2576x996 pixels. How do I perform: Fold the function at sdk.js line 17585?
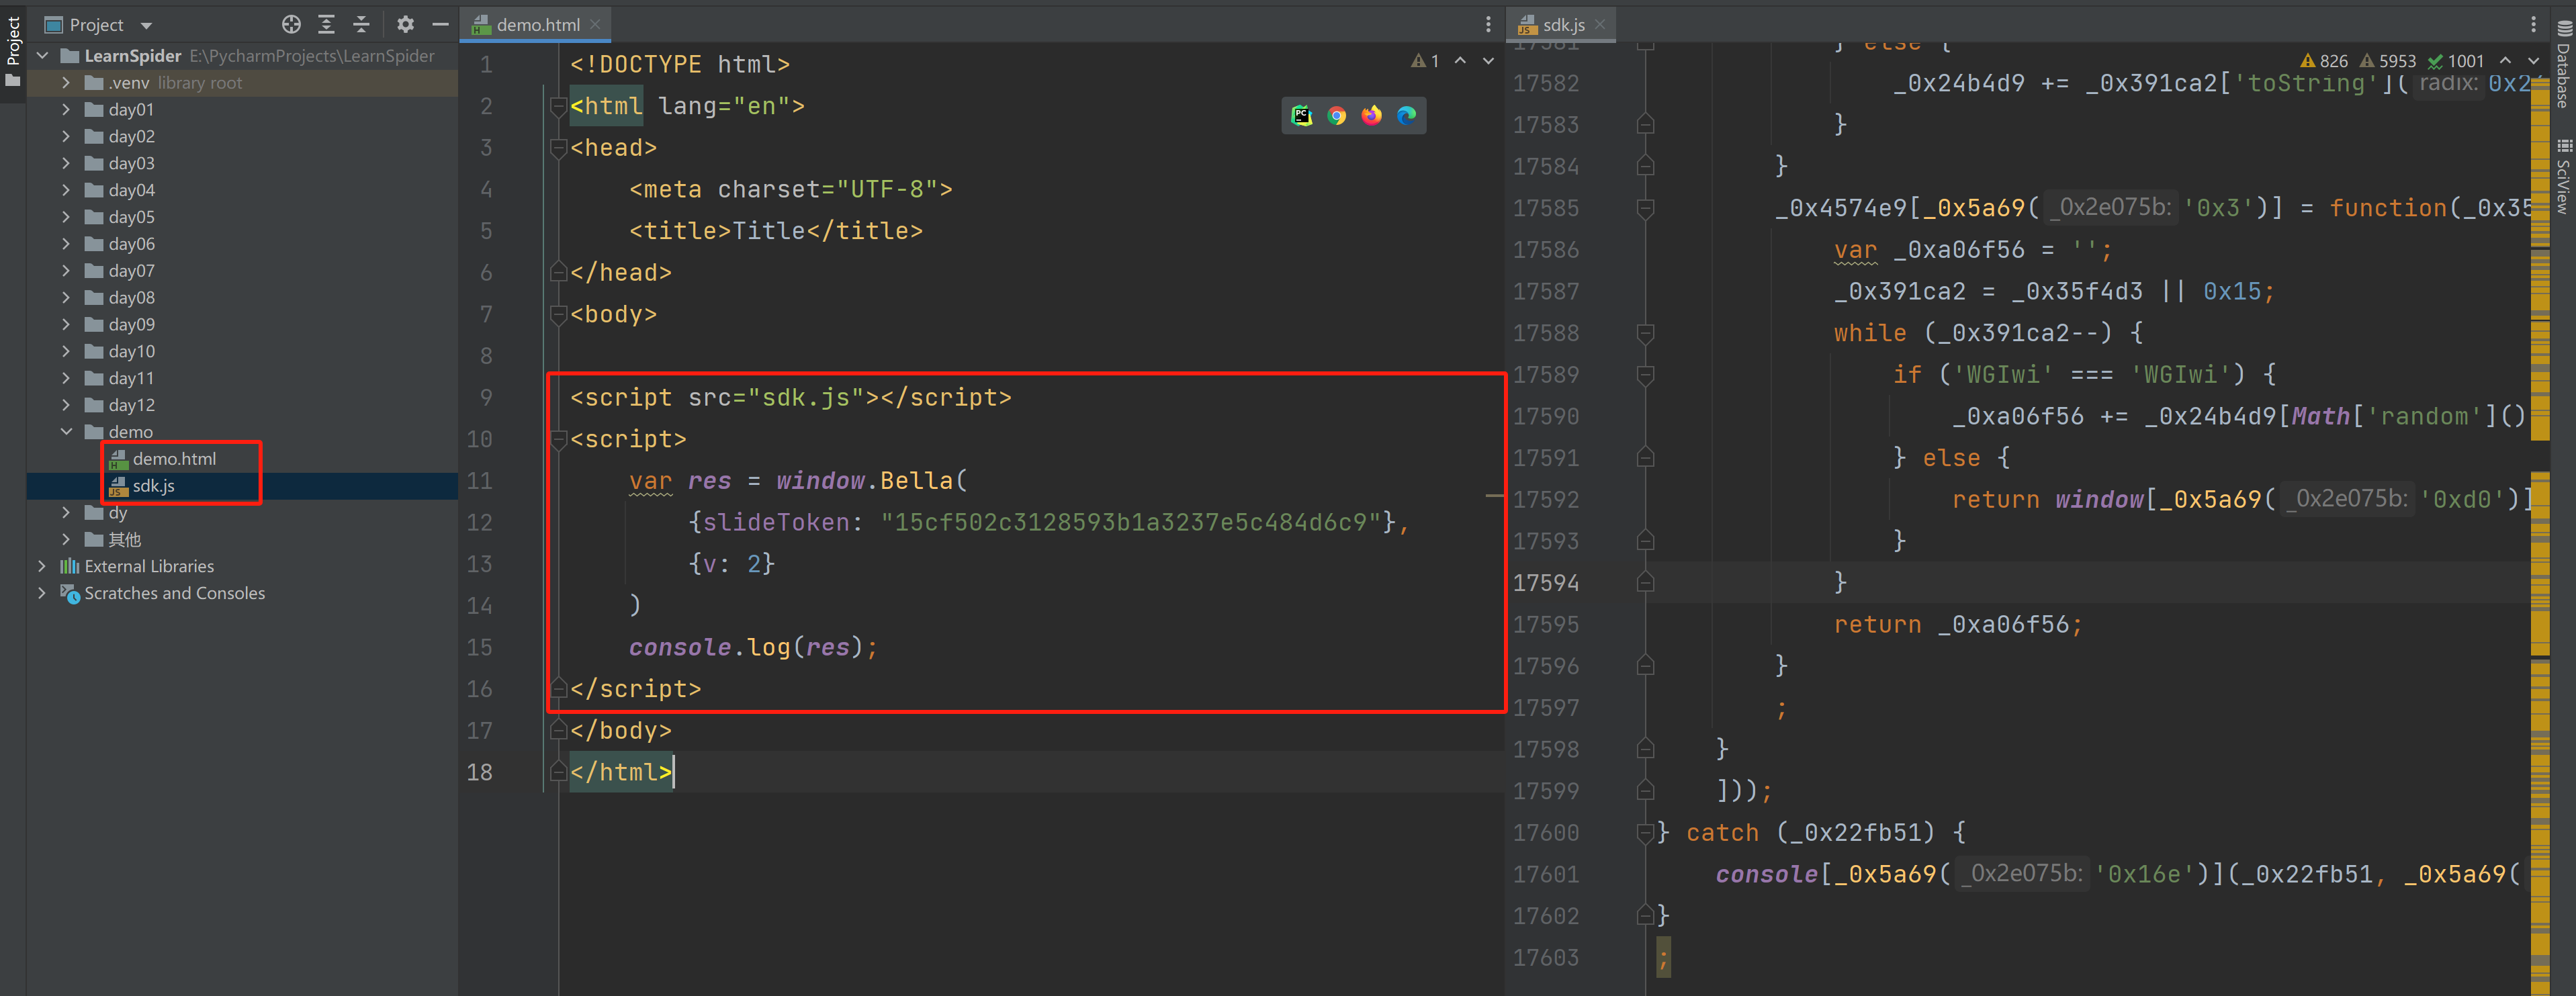click(1645, 208)
